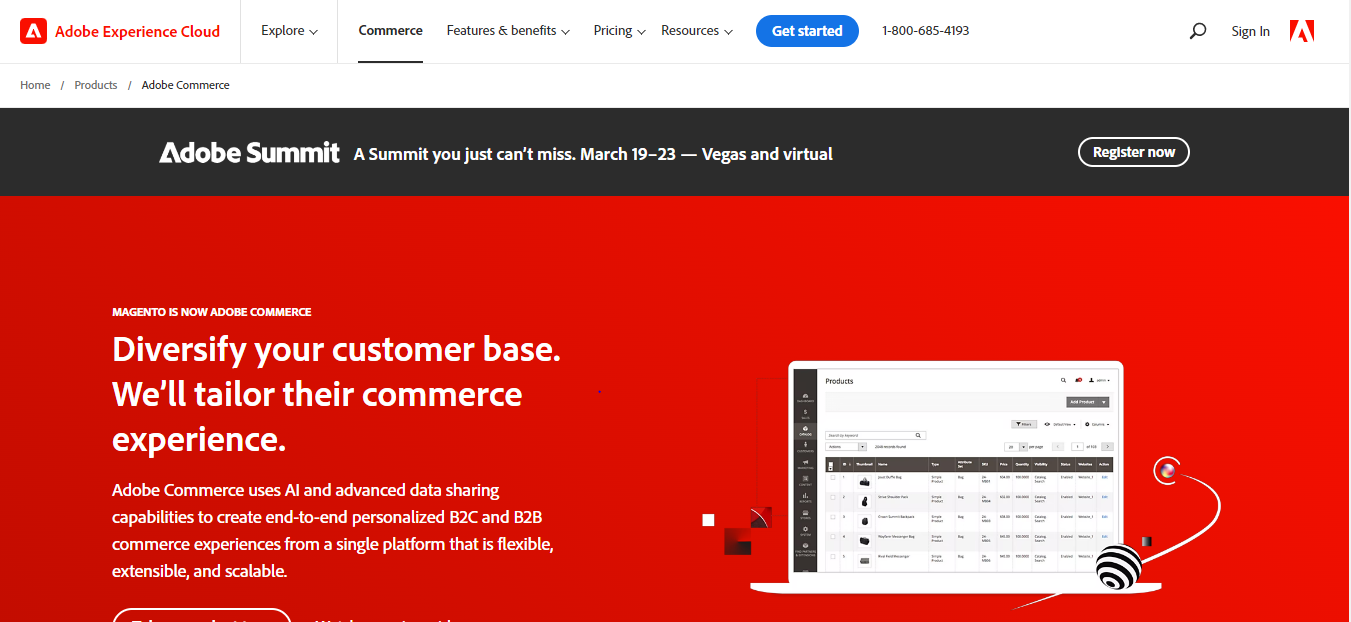
Task: Click the Adobe Experience Cloud brand text
Action: [x=137, y=31]
